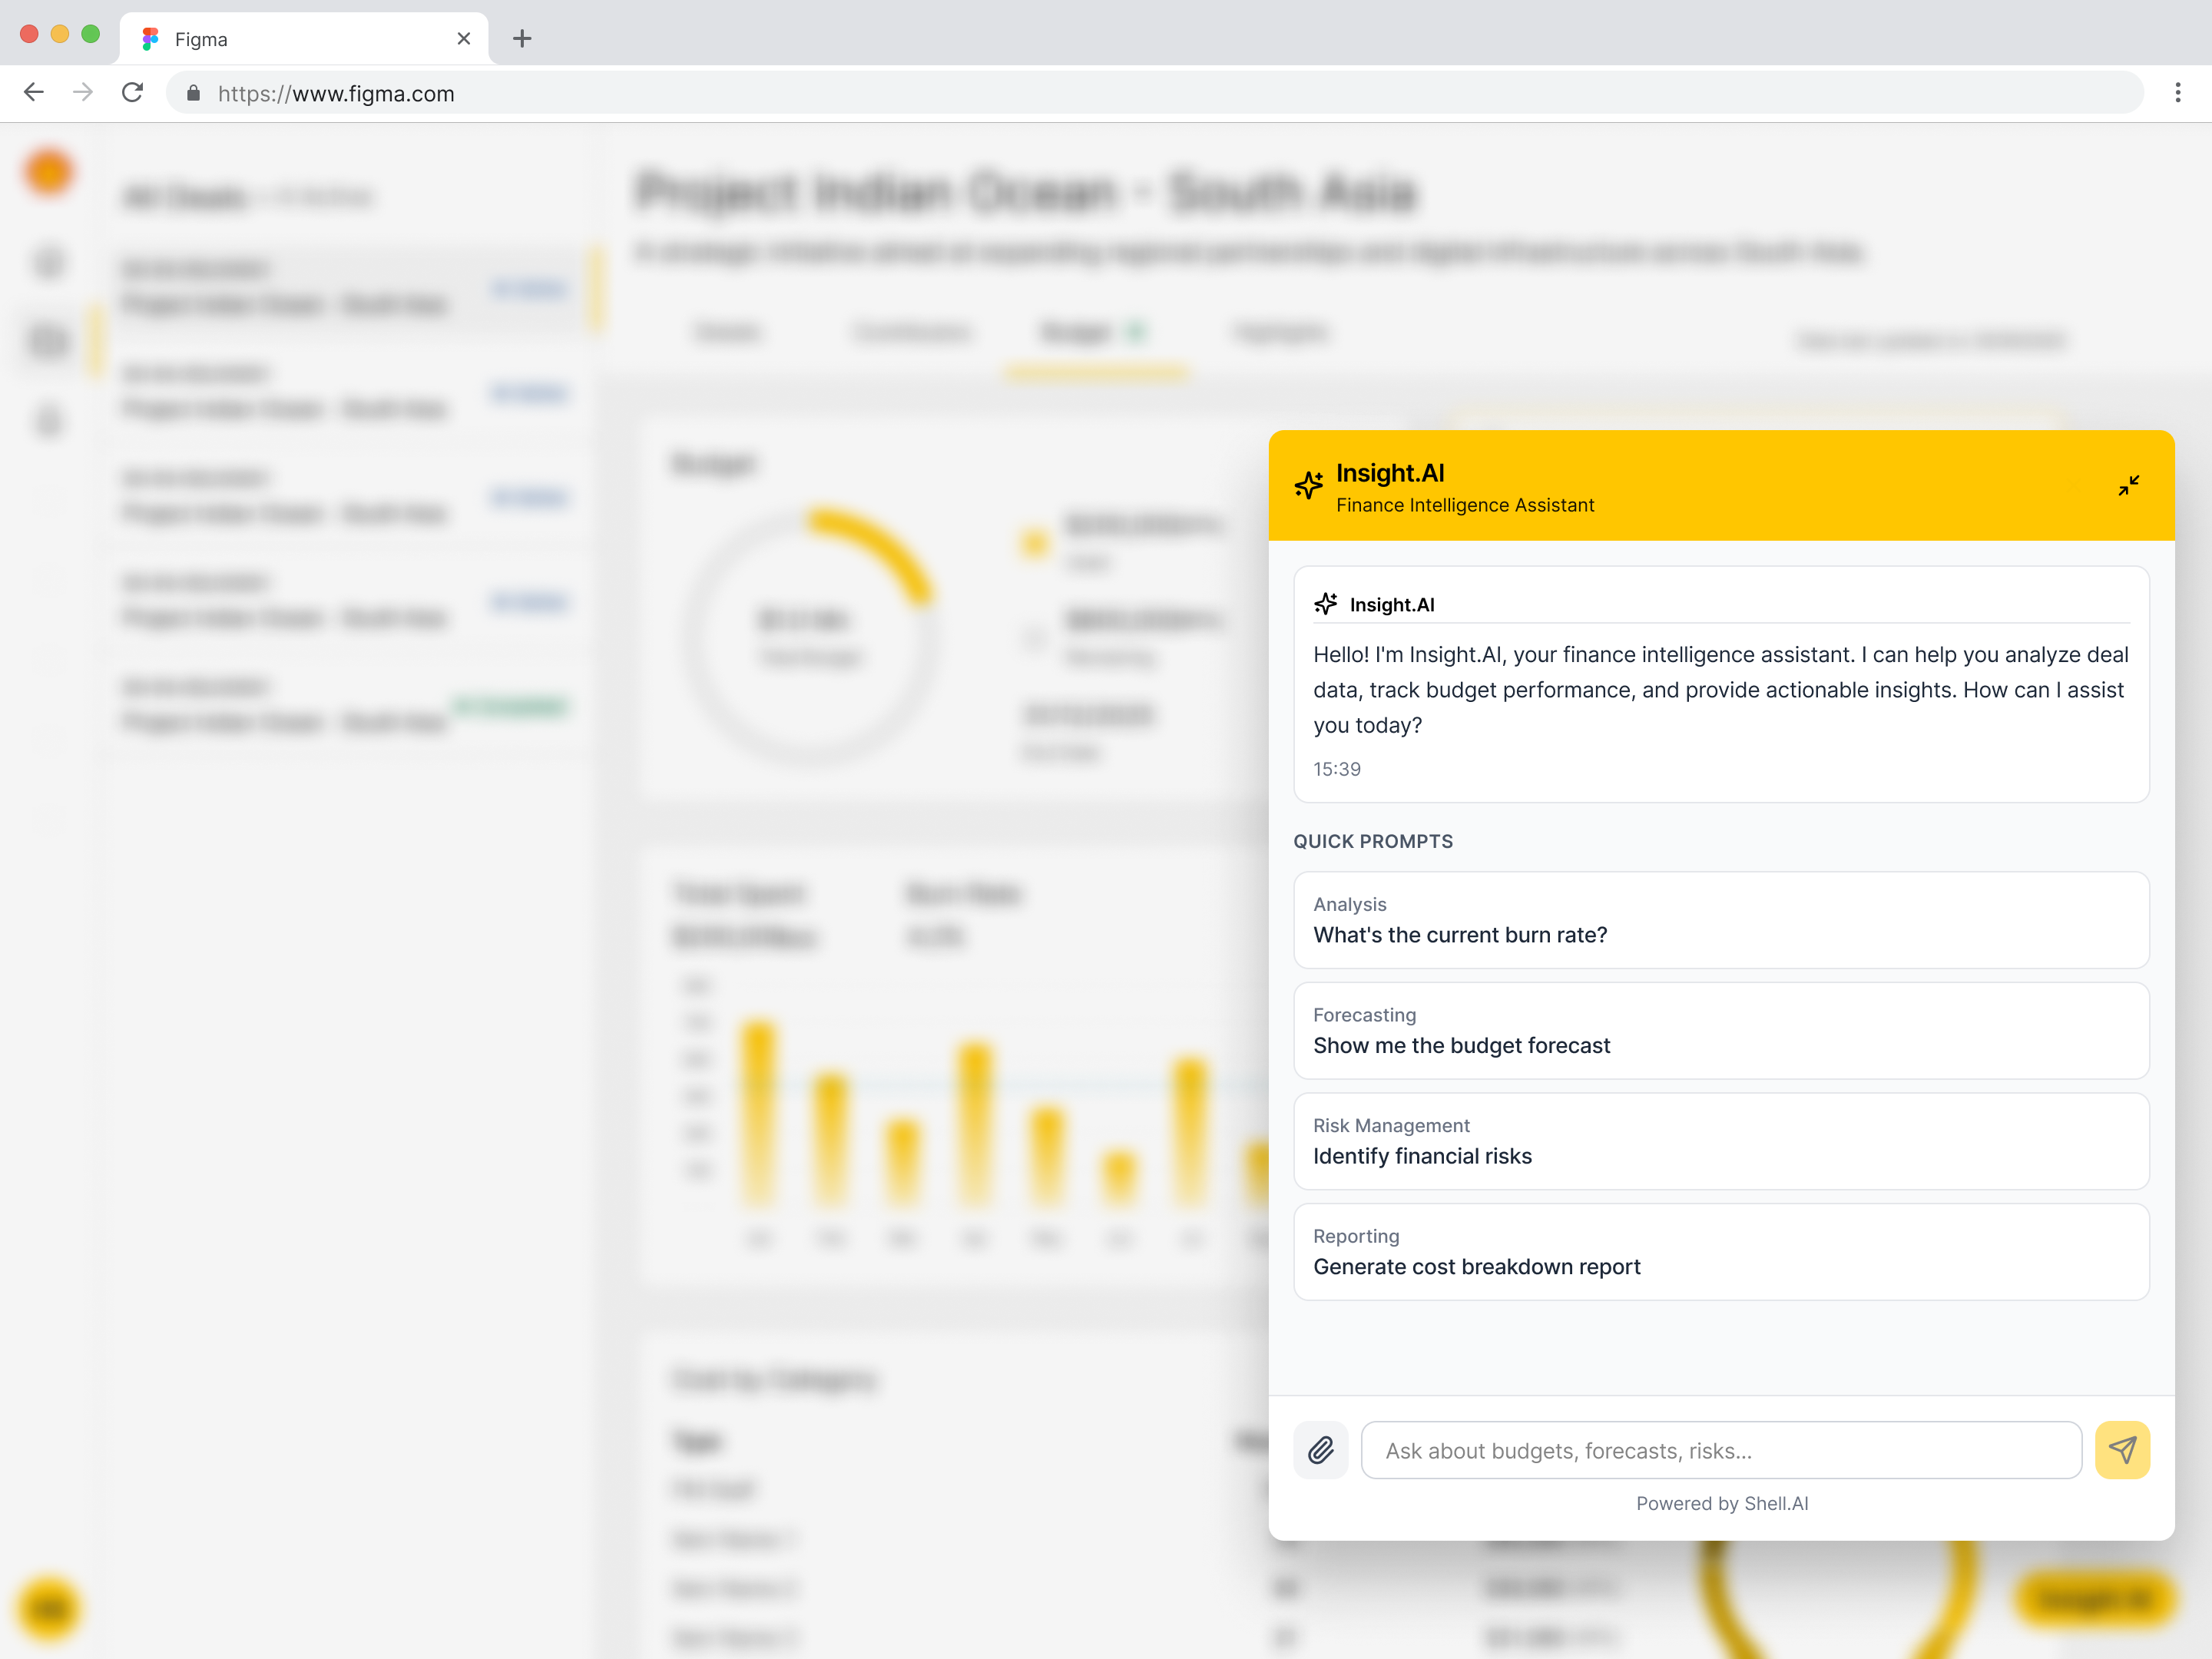Image resolution: width=2212 pixels, height=1659 pixels.
Task: Click the address bar URL field
Action: coord(1155,93)
